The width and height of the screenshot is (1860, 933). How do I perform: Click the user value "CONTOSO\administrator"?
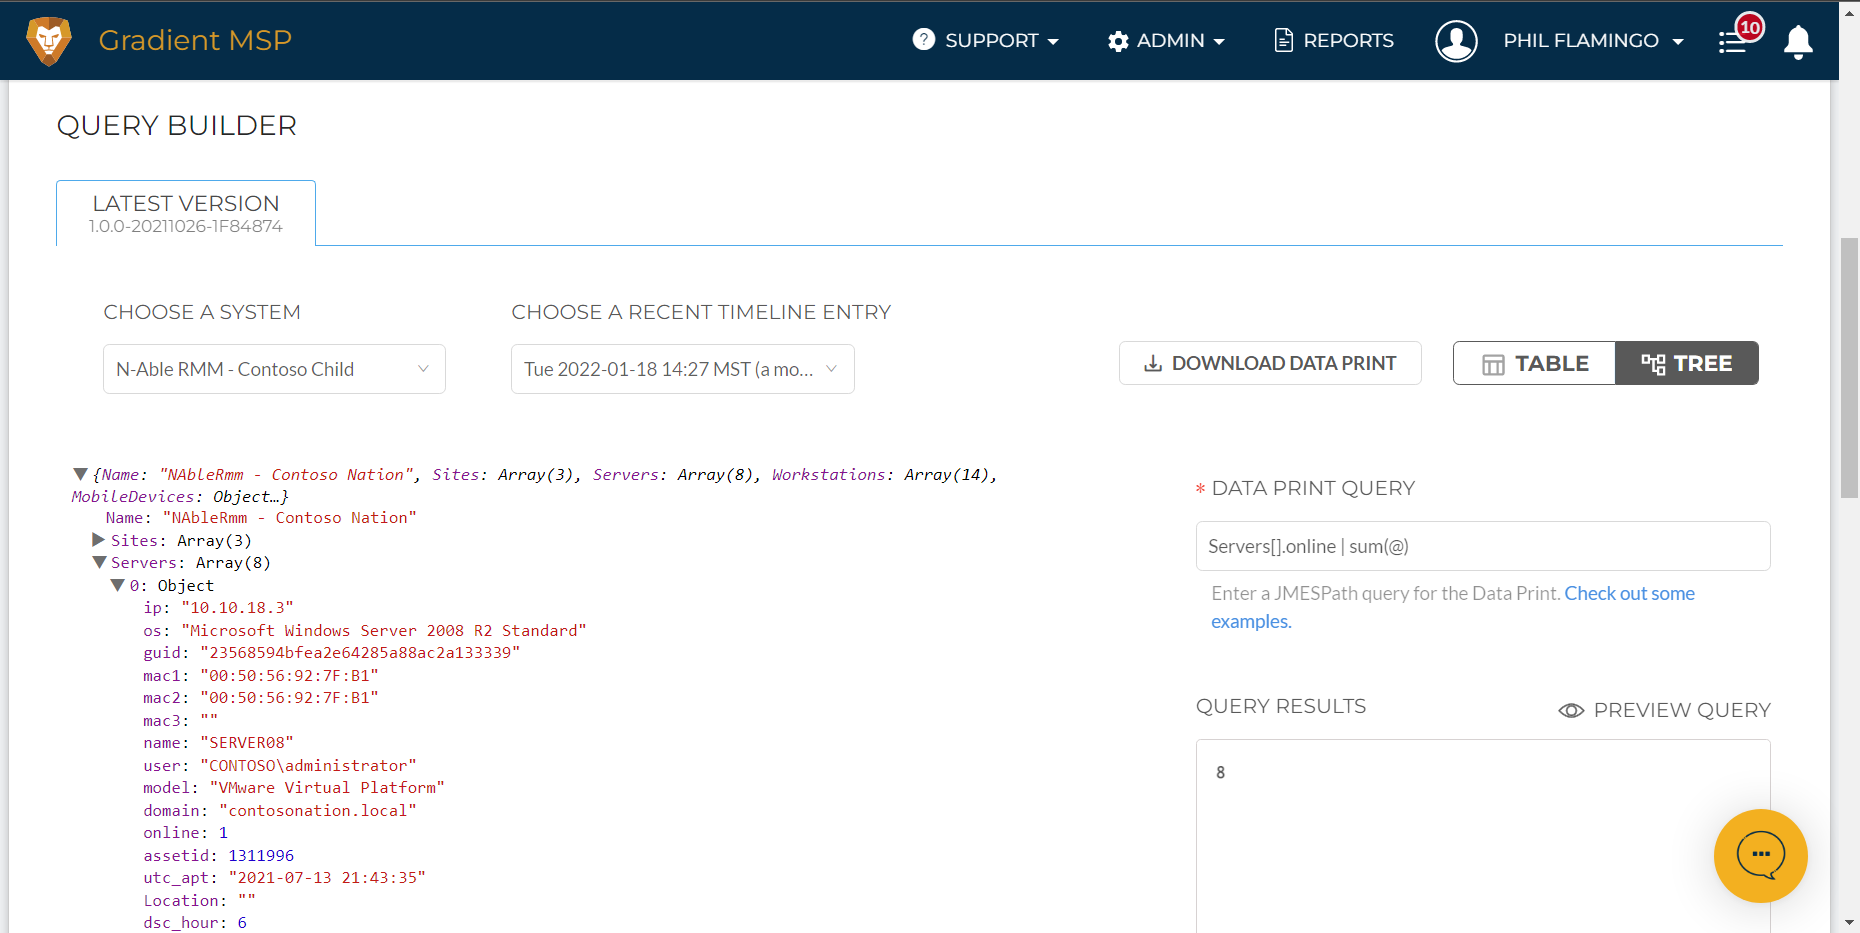pos(308,766)
